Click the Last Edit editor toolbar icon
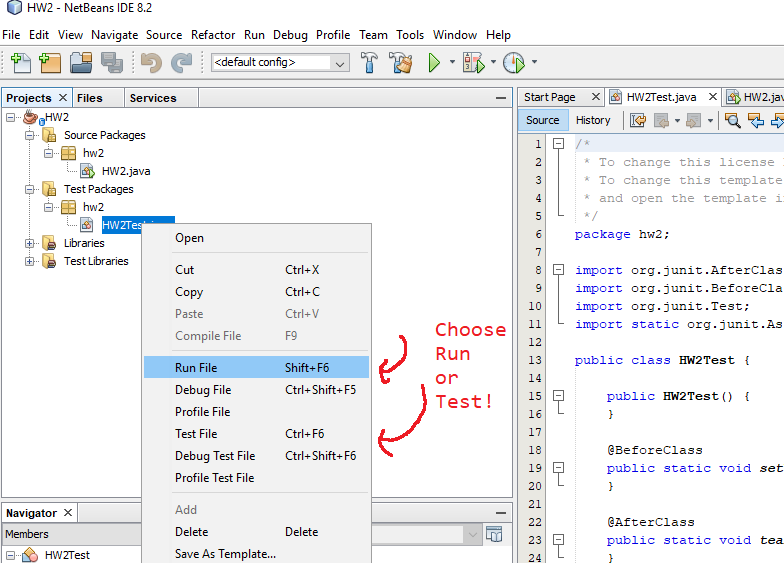Screen dimensions: 784x563 [x=638, y=120]
